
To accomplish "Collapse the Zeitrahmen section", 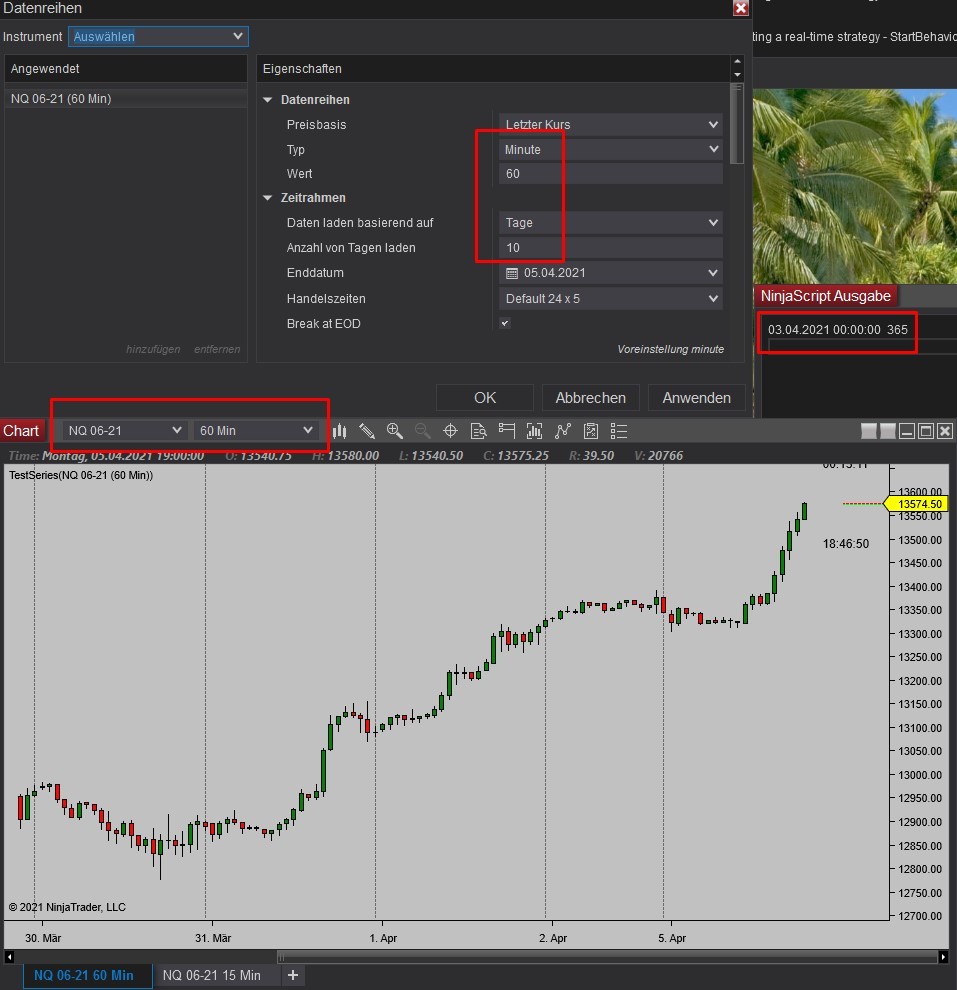I will tap(268, 198).
